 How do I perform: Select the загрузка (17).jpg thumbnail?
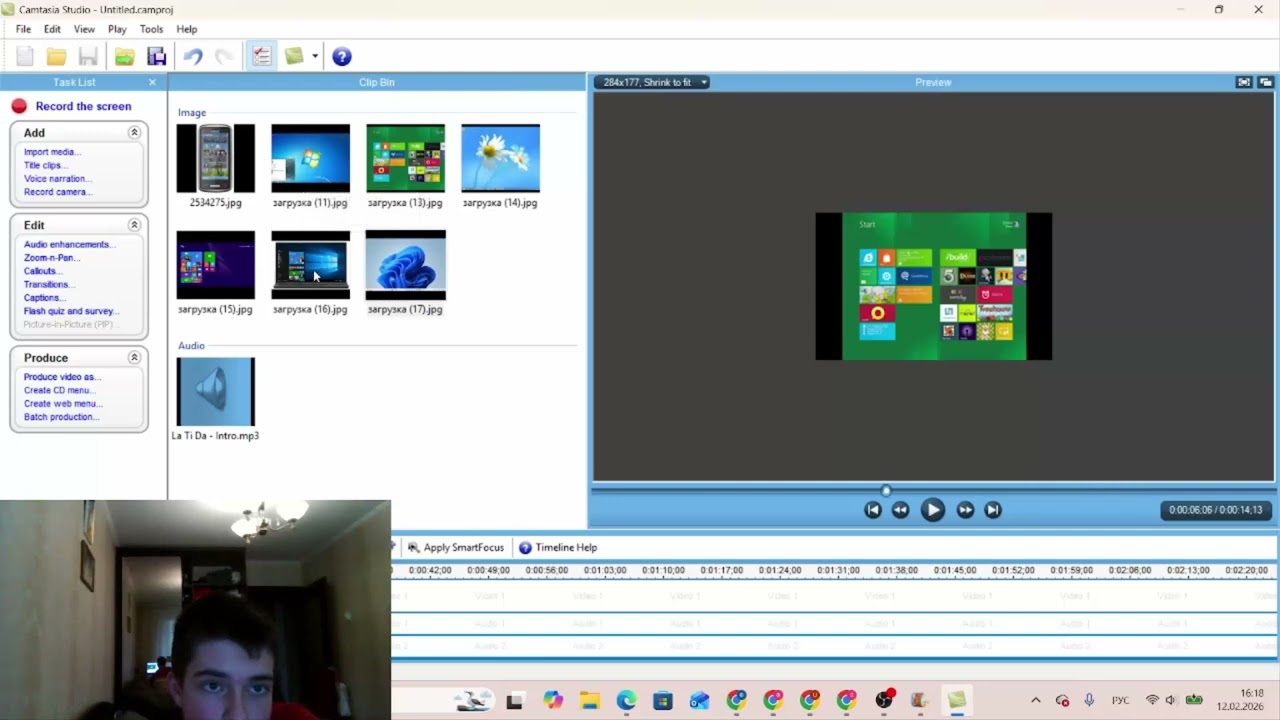(405, 265)
